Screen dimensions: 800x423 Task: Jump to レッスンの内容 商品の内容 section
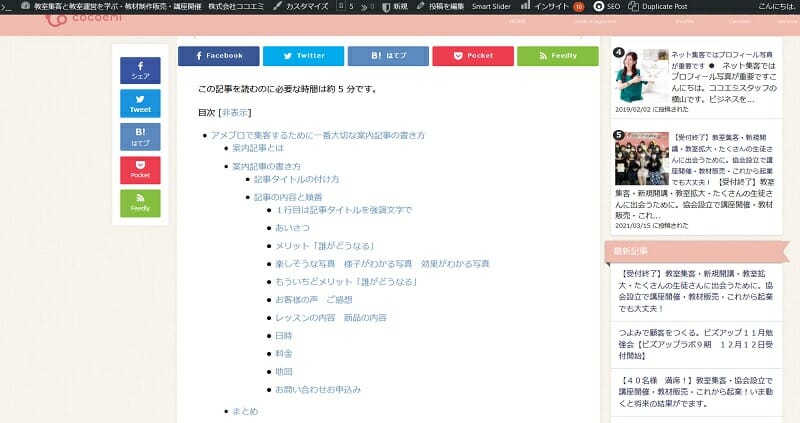pyautogui.click(x=331, y=317)
